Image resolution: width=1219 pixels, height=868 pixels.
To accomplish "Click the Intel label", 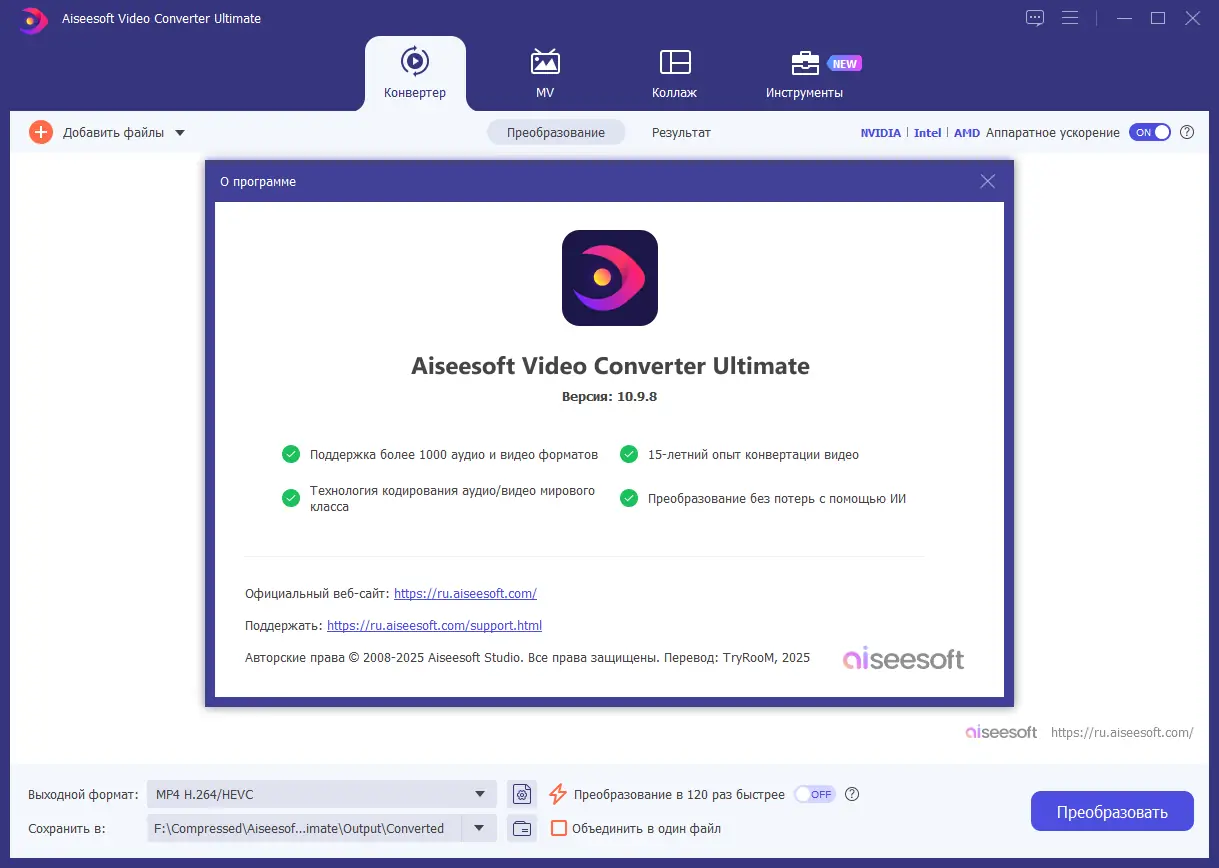I will [x=928, y=132].
